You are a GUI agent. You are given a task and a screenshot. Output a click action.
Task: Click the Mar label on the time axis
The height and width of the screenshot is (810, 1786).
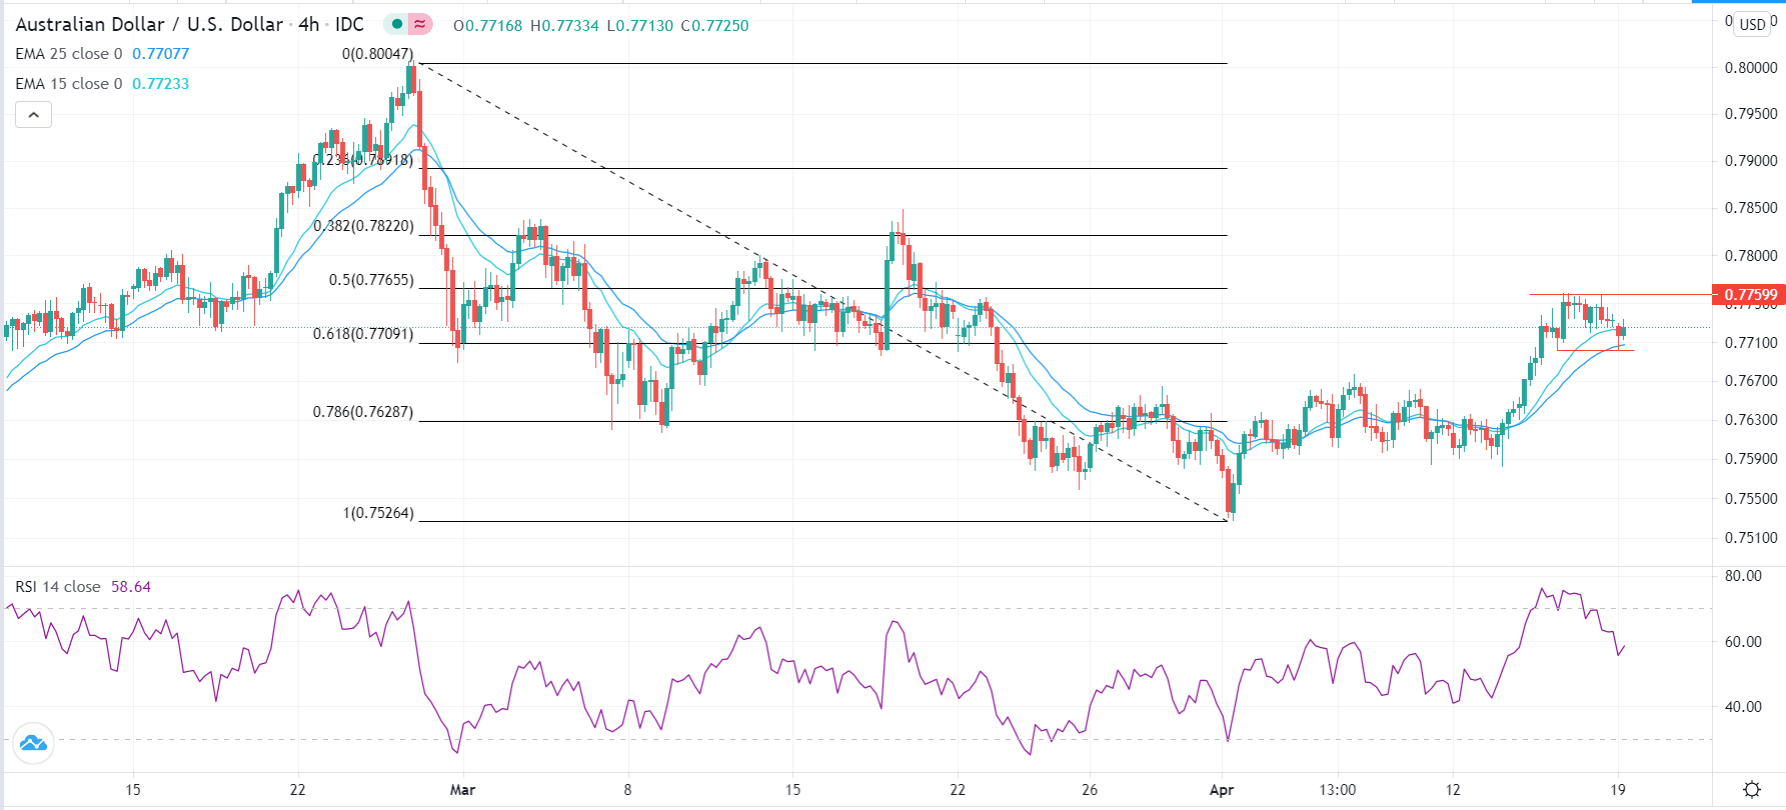point(462,789)
